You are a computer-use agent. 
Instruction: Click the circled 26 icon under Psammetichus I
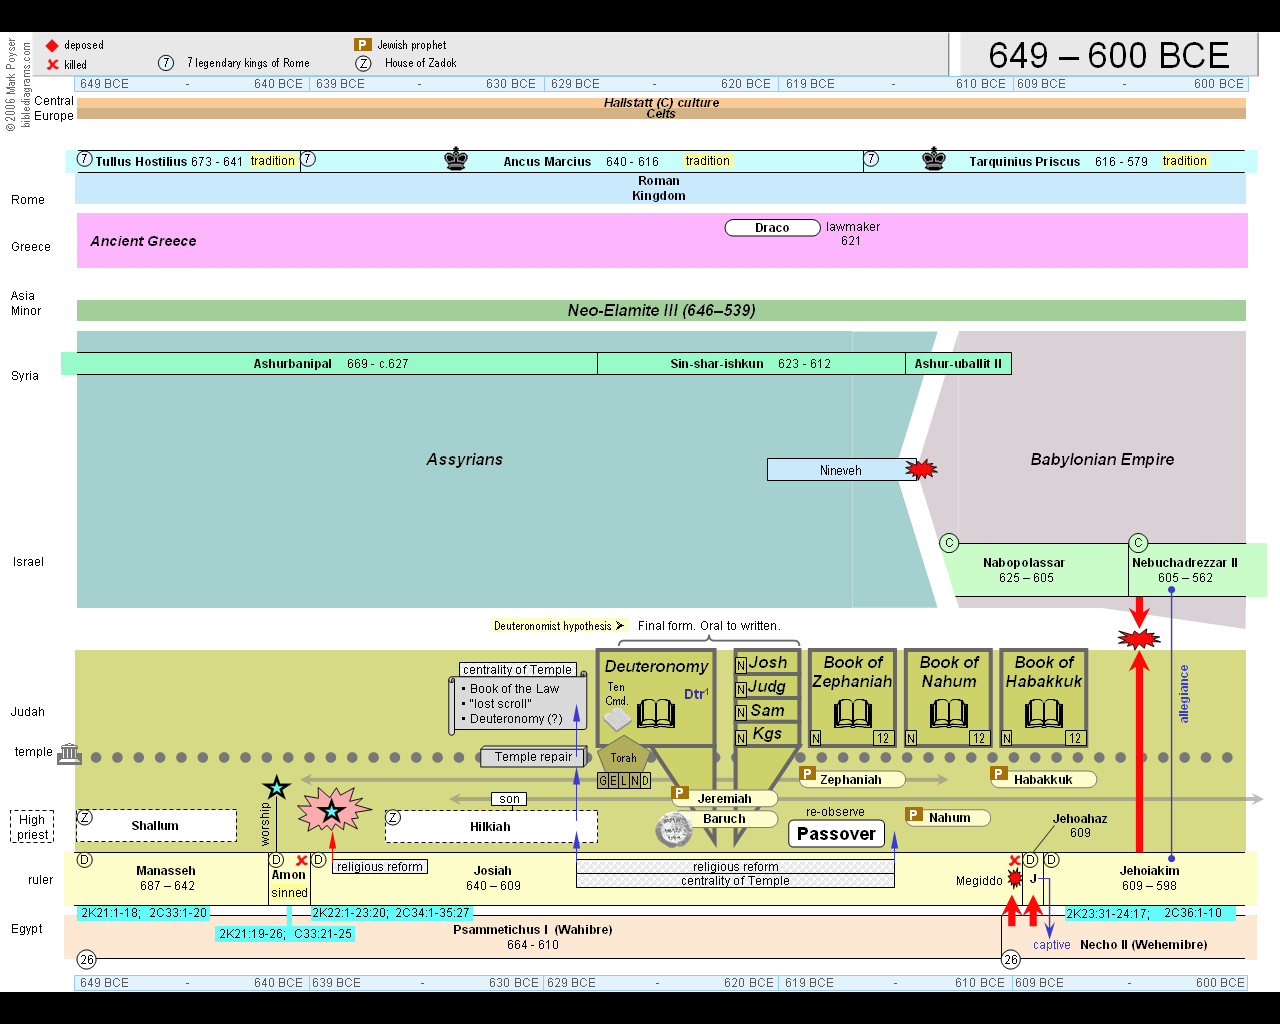pos(87,960)
